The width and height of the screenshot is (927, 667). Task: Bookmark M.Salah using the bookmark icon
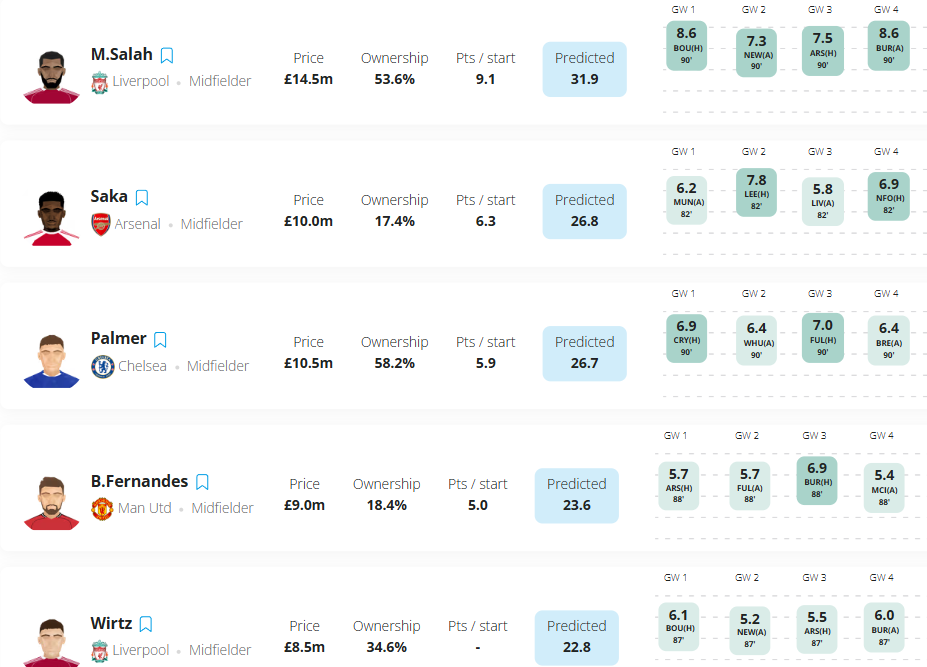167,56
